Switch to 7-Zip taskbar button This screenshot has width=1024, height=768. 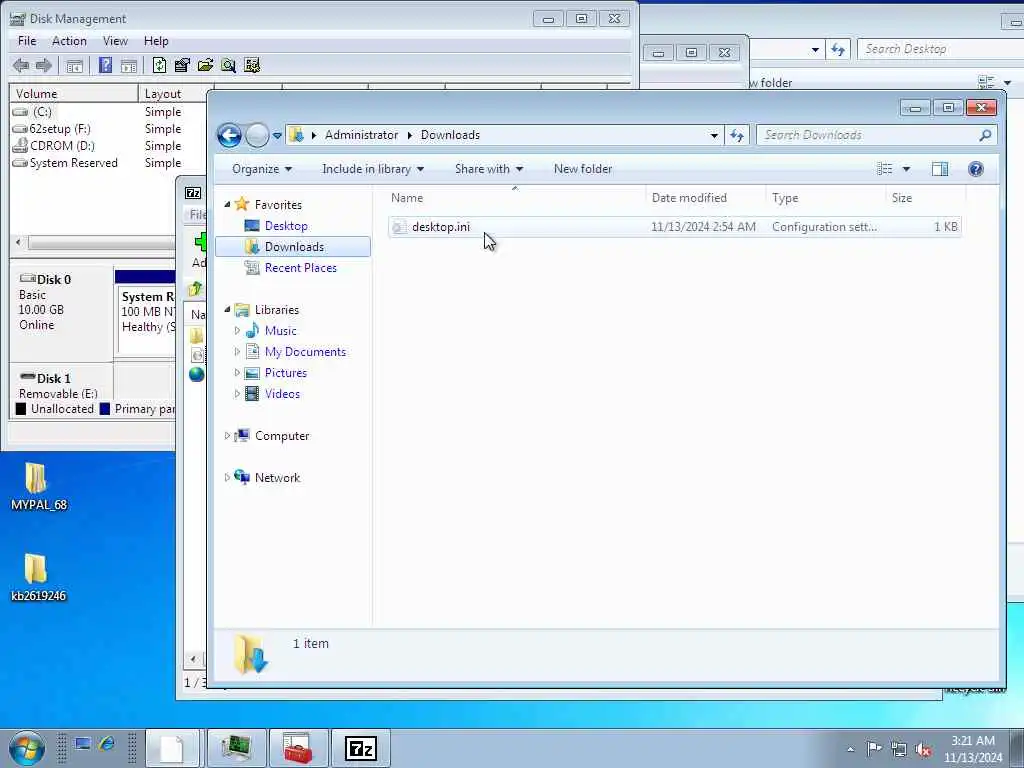tap(361, 748)
